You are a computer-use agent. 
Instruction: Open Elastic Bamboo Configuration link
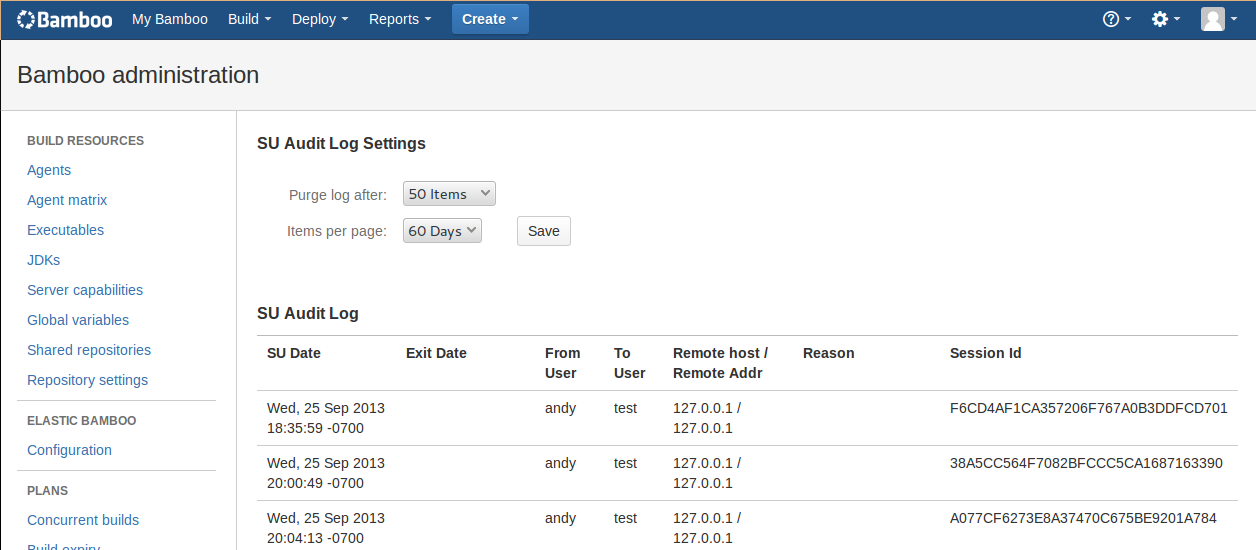tap(69, 450)
